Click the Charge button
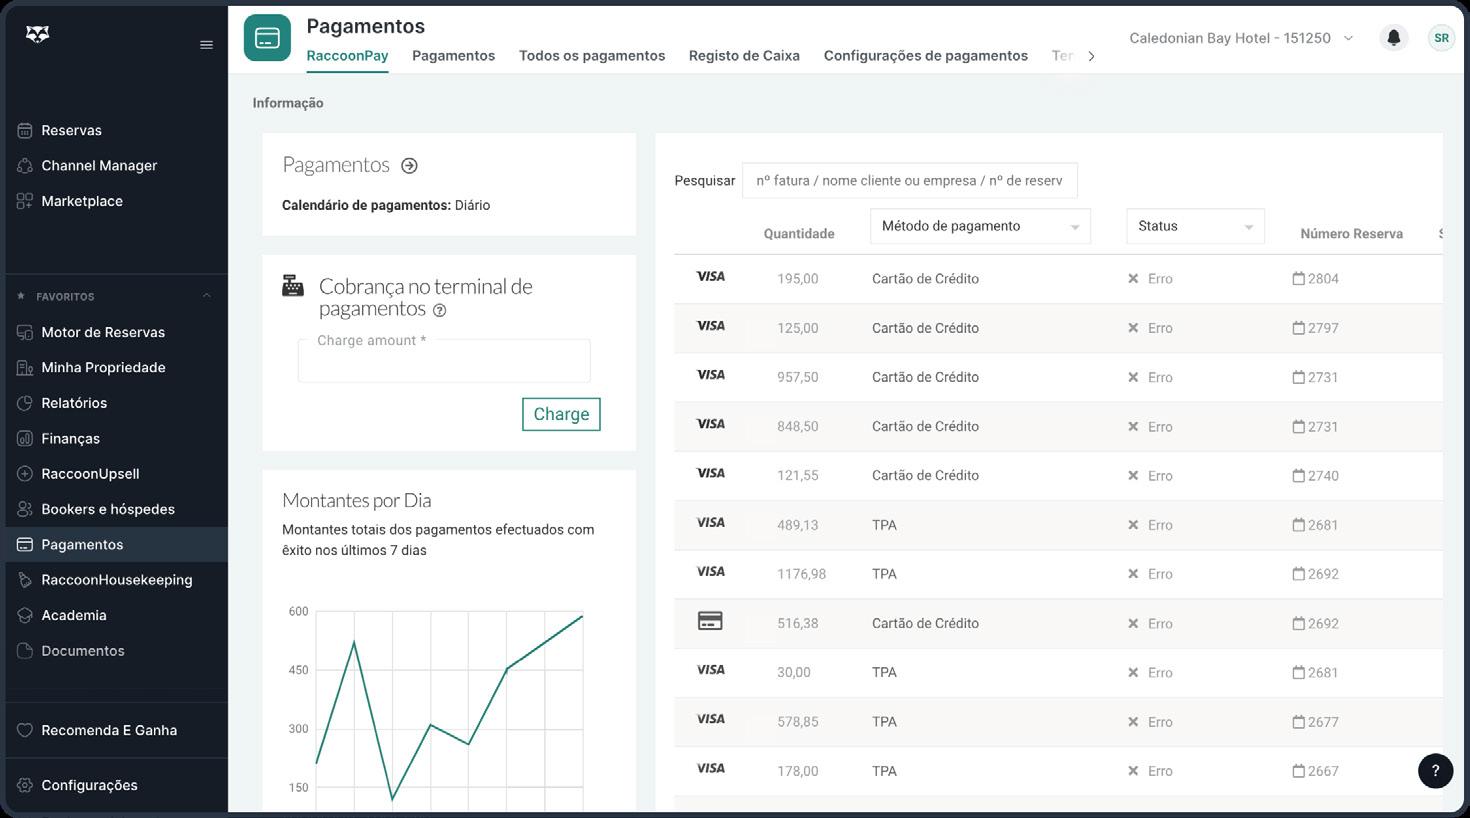 pos(561,414)
